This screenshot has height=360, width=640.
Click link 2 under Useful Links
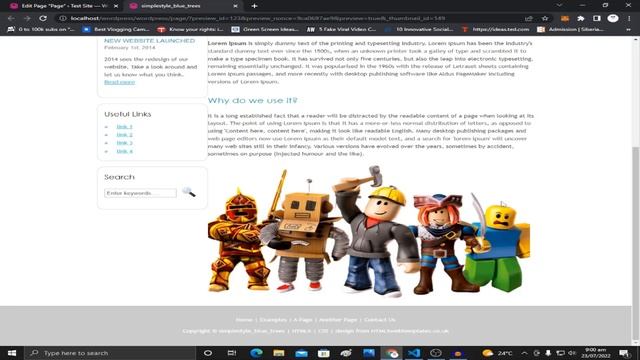(124, 135)
